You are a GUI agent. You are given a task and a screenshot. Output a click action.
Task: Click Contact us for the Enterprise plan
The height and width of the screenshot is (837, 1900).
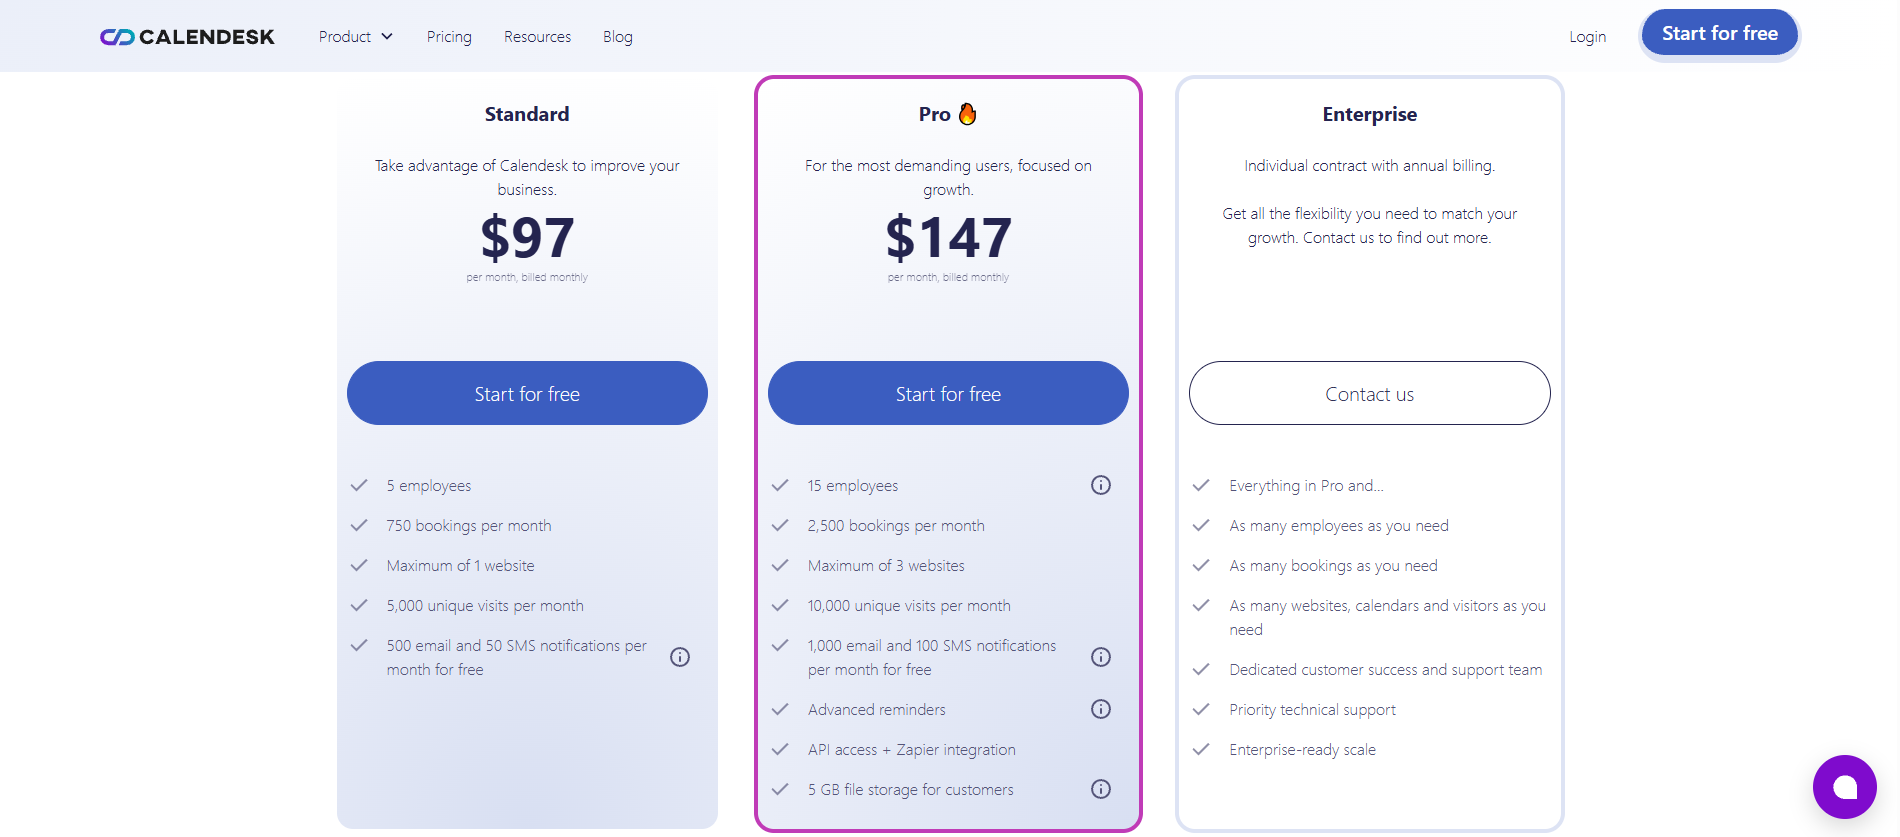pyautogui.click(x=1369, y=393)
